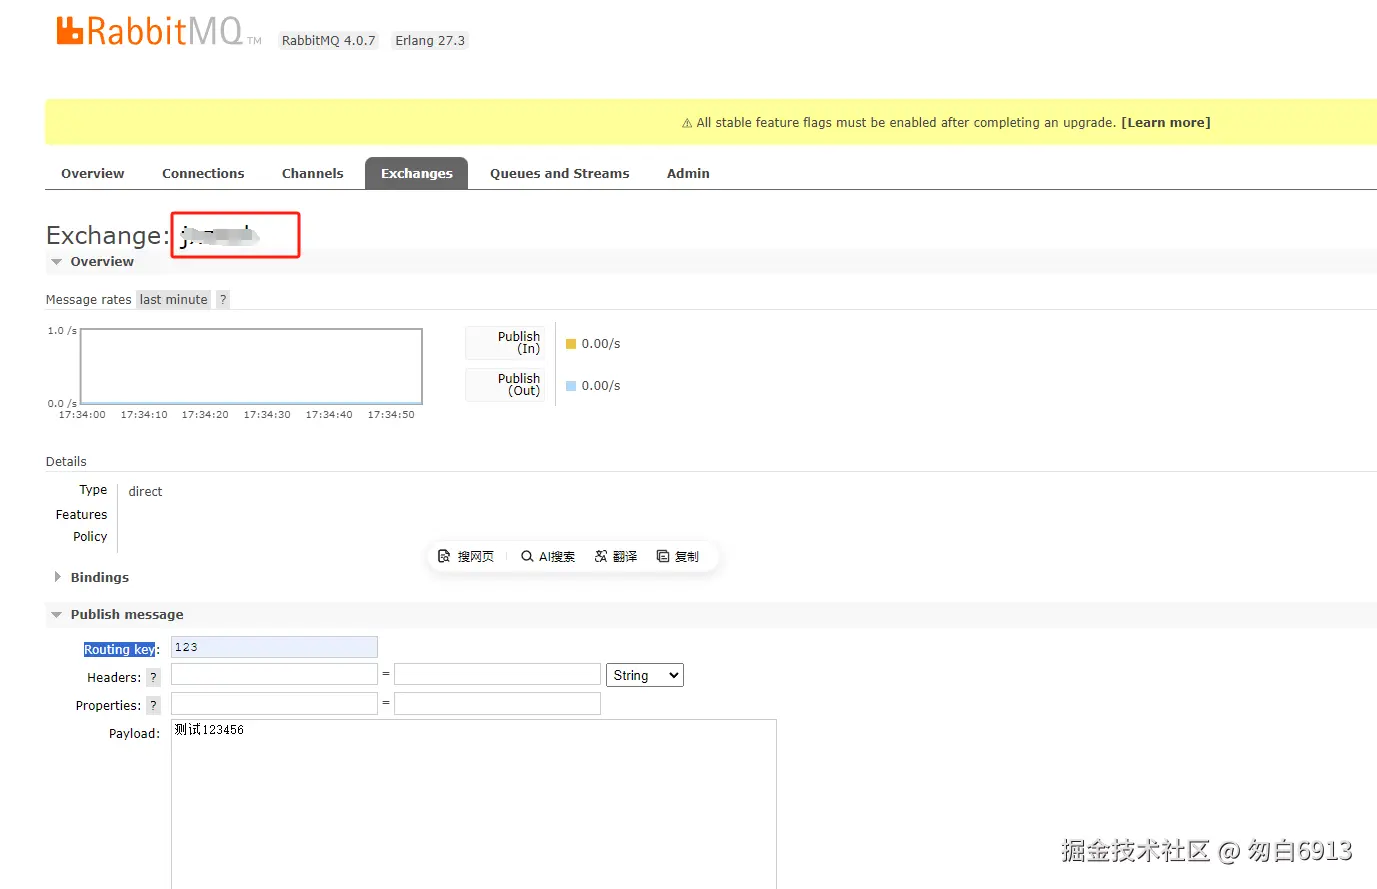Focus the Routing key field
The height and width of the screenshot is (889, 1377).
click(x=274, y=647)
